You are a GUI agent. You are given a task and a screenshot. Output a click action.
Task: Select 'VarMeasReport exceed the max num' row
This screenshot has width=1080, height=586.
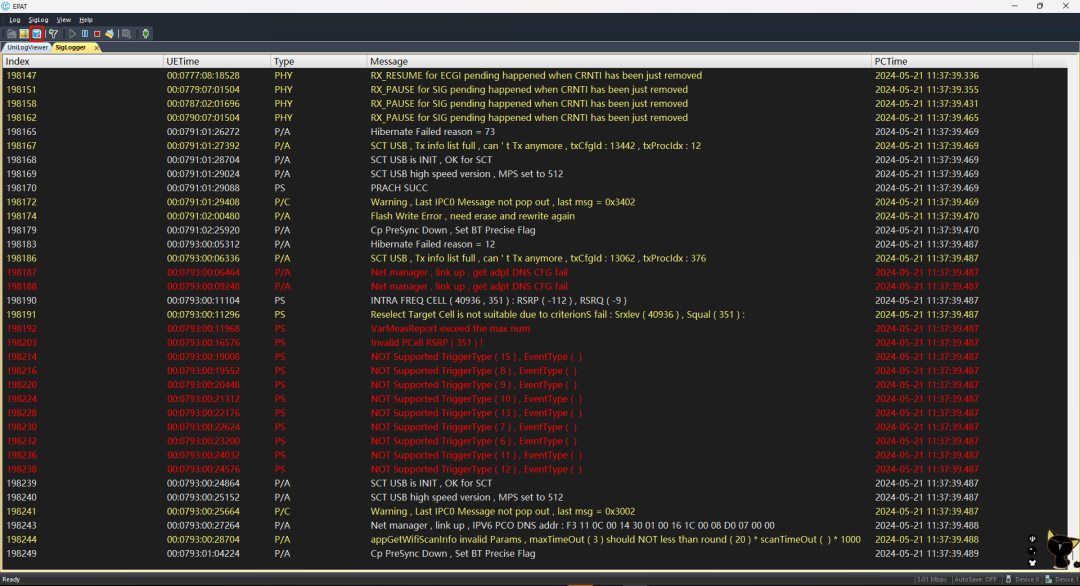[534, 328]
